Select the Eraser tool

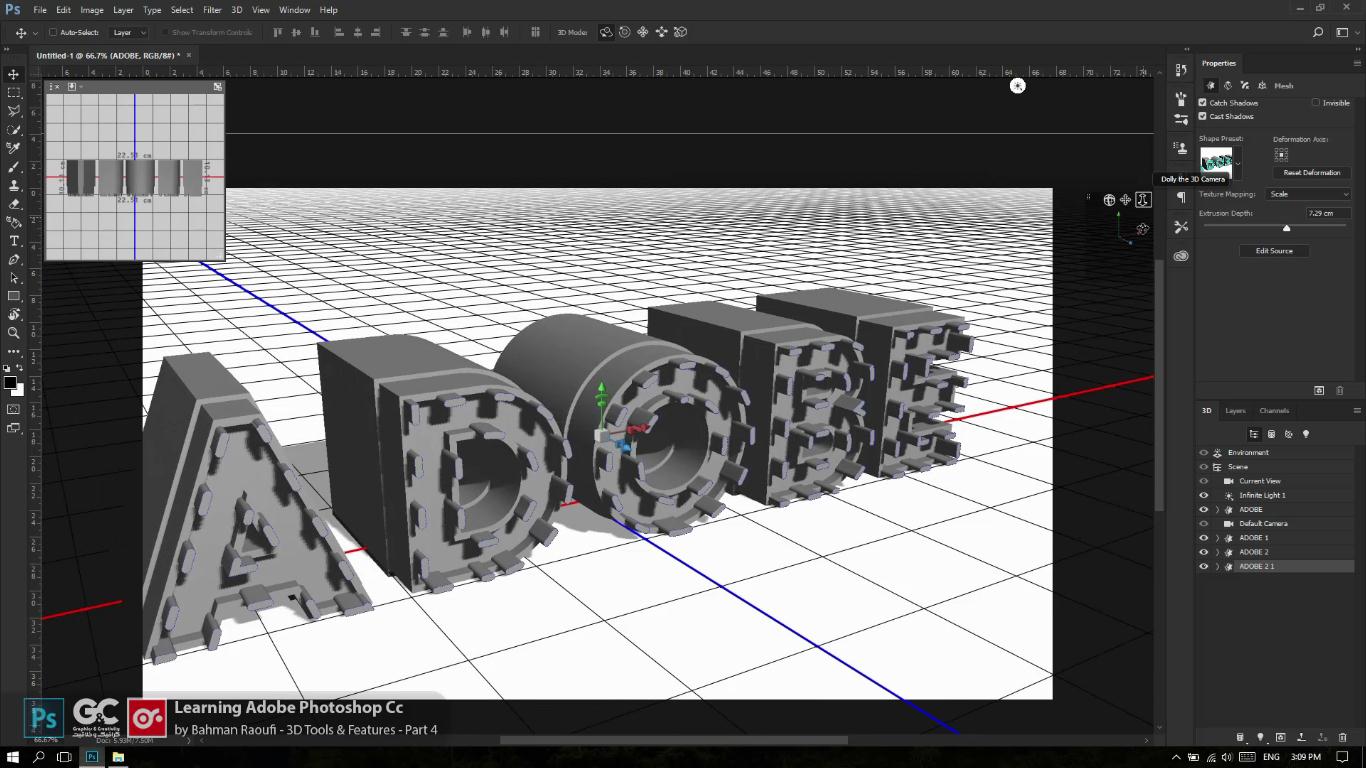[14, 204]
